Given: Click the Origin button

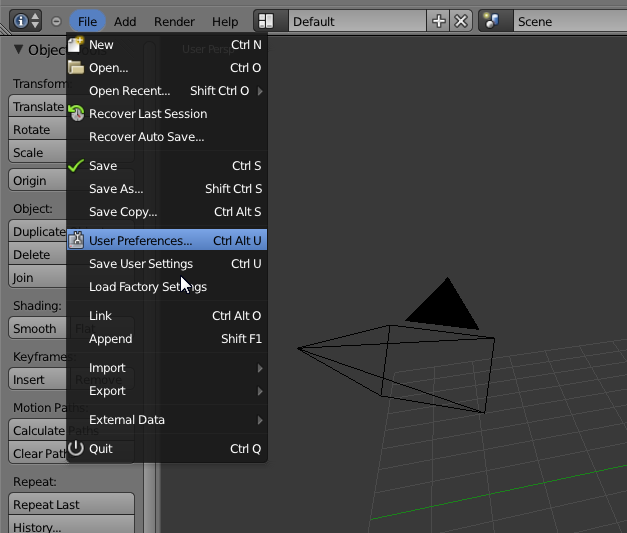Looking at the screenshot, I should click(38, 180).
